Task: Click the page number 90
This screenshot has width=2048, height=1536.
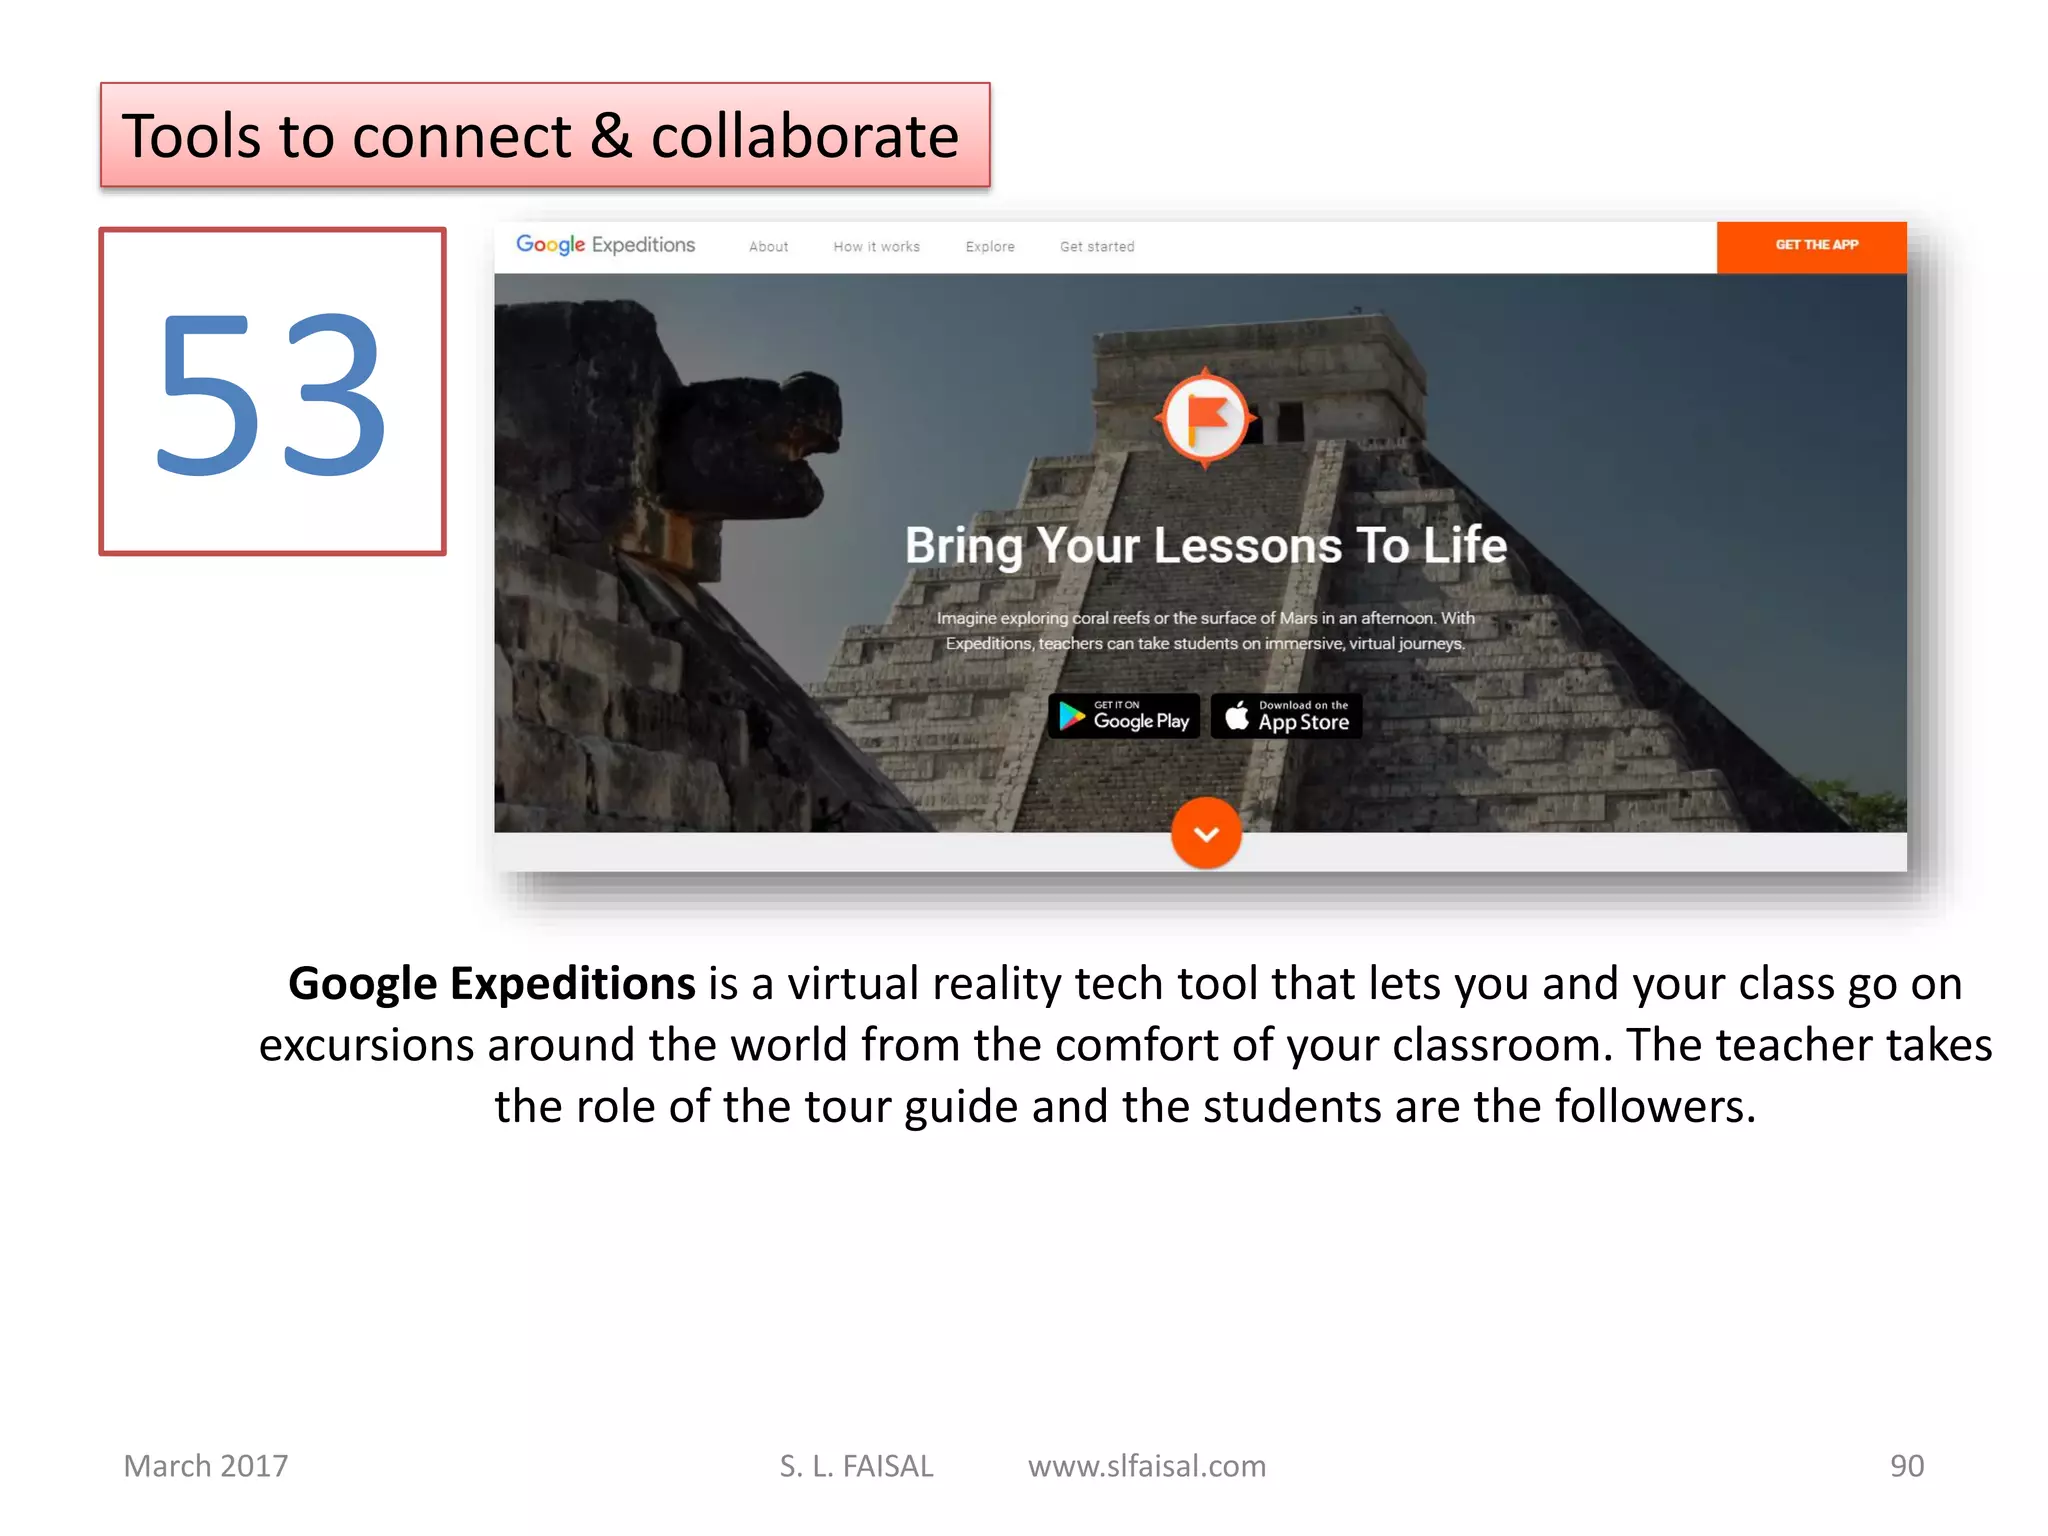Action: [1906, 1466]
